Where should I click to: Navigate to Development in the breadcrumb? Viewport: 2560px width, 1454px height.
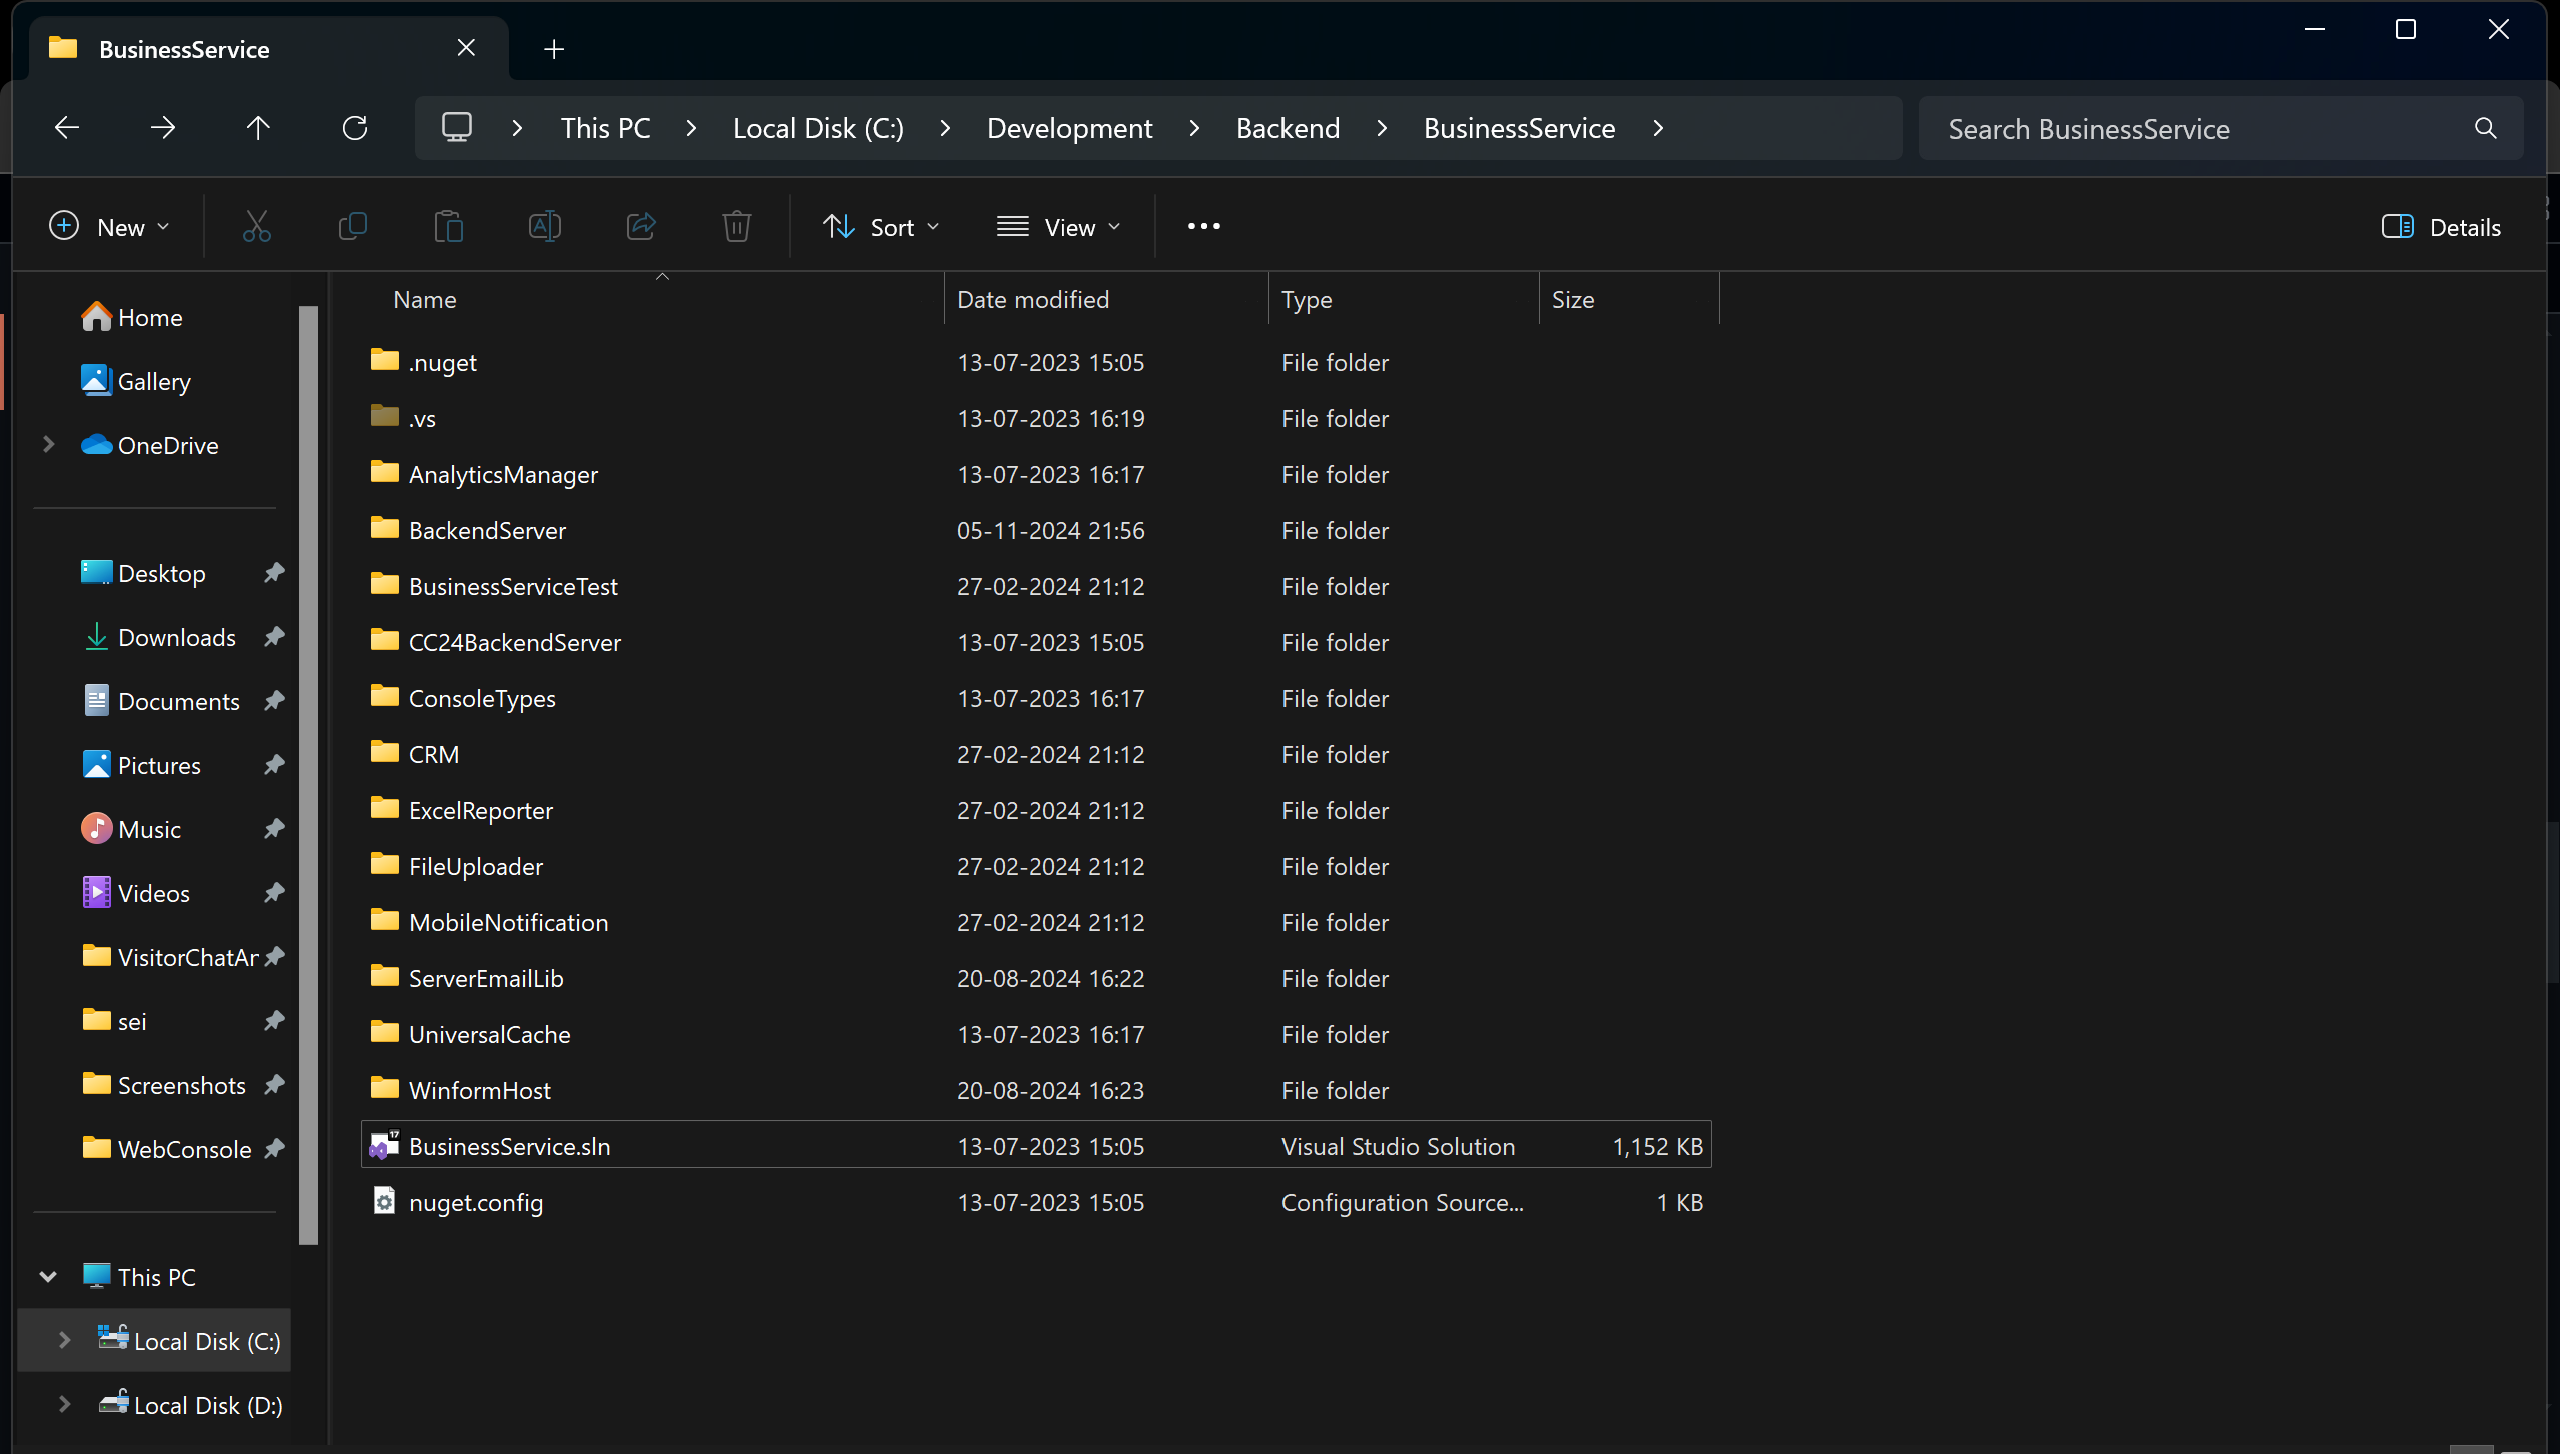(x=1068, y=127)
